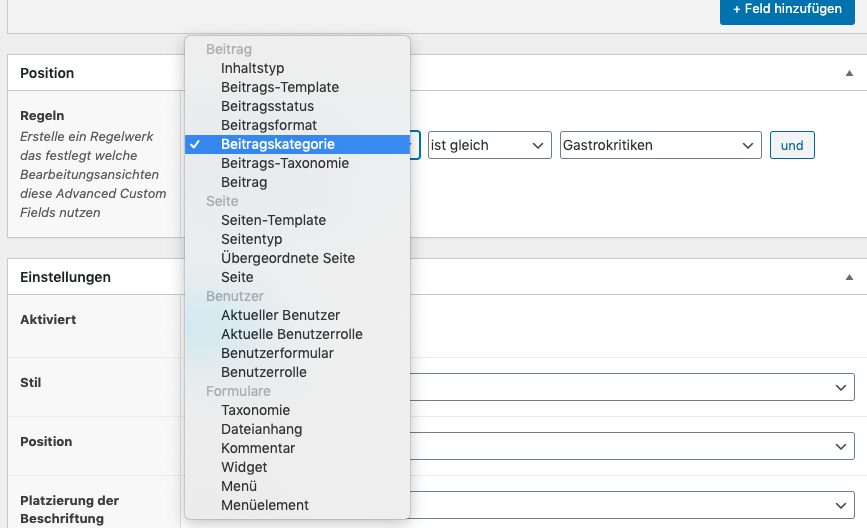This screenshot has height=528, width=867.
Task: Open the Platzierung der Beschriftung dropdown
Action: [x=632, y=505]
